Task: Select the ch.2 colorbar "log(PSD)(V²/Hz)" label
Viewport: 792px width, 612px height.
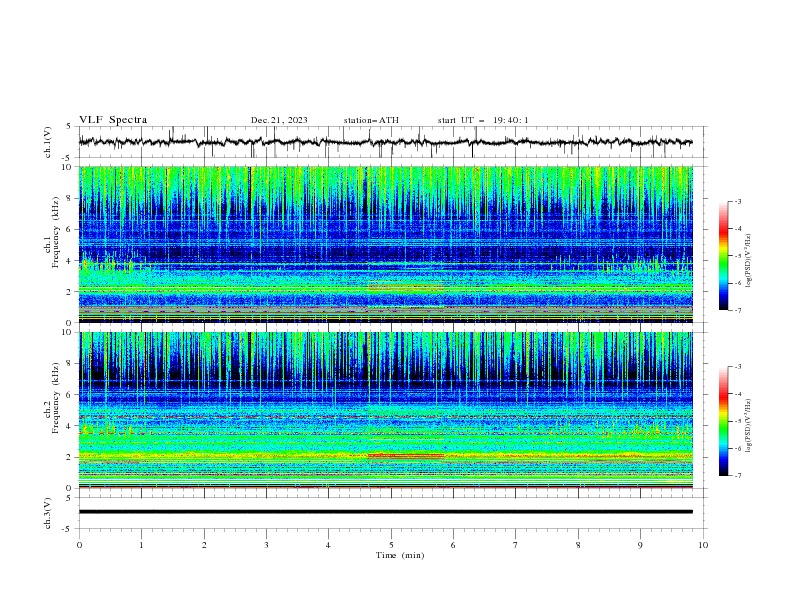Action: tap(749, 425)
